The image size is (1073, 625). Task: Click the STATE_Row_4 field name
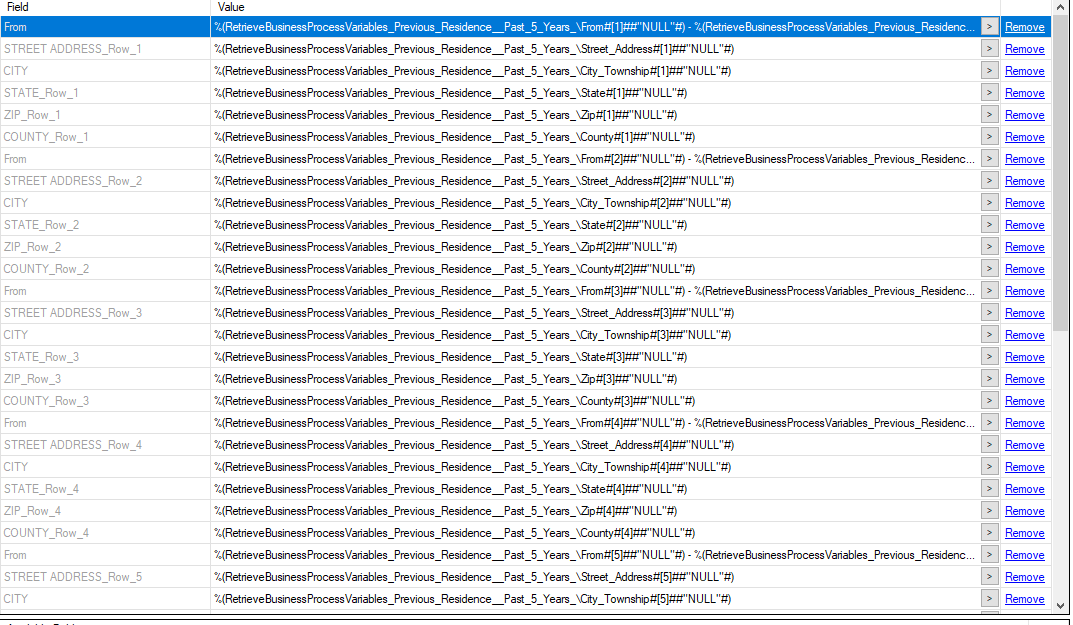pyautogui.click(x=41, y=489)
